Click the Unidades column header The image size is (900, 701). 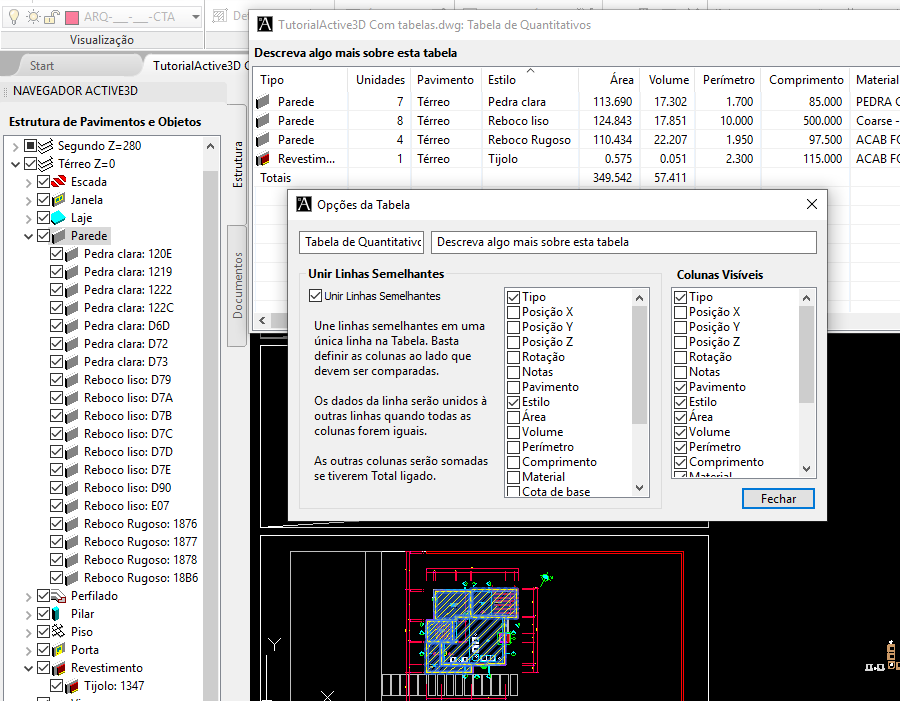pyautogui.click(x=380, y=80)
